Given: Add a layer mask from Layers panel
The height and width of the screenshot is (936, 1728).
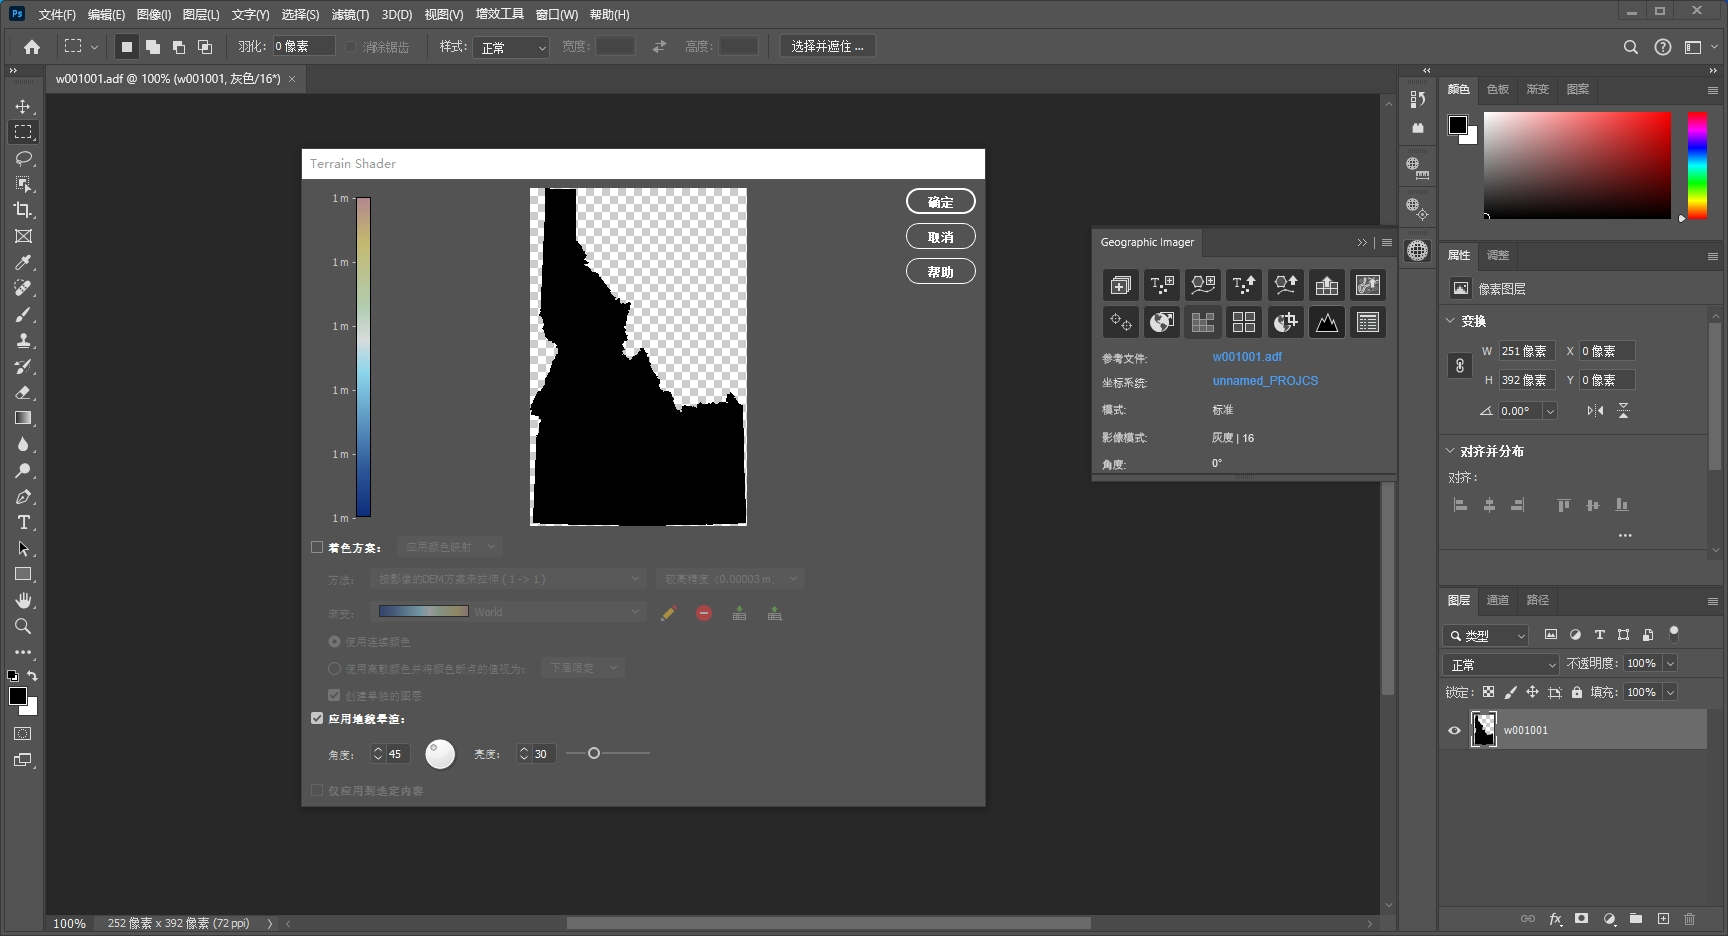Looking at the screenshot, I should click(1581, 918).
